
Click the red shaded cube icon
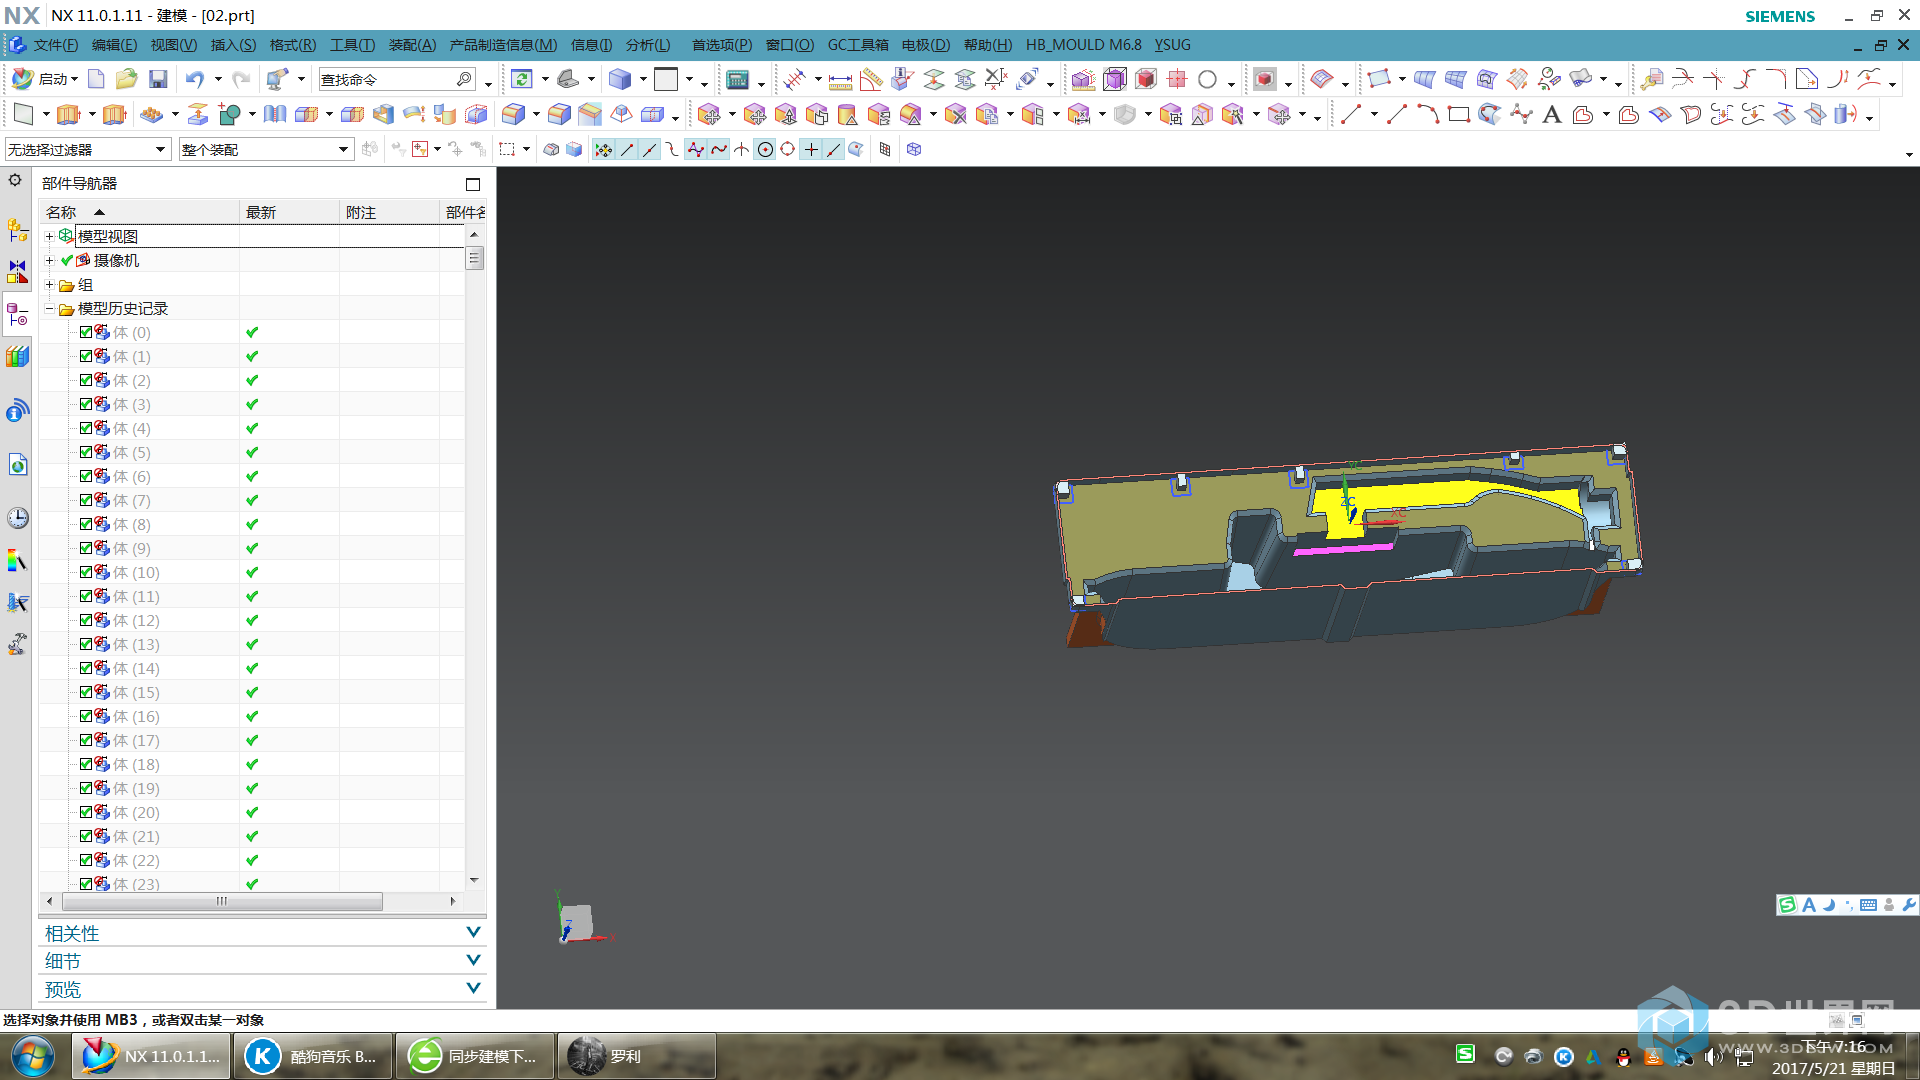[x=1145, y=80]
